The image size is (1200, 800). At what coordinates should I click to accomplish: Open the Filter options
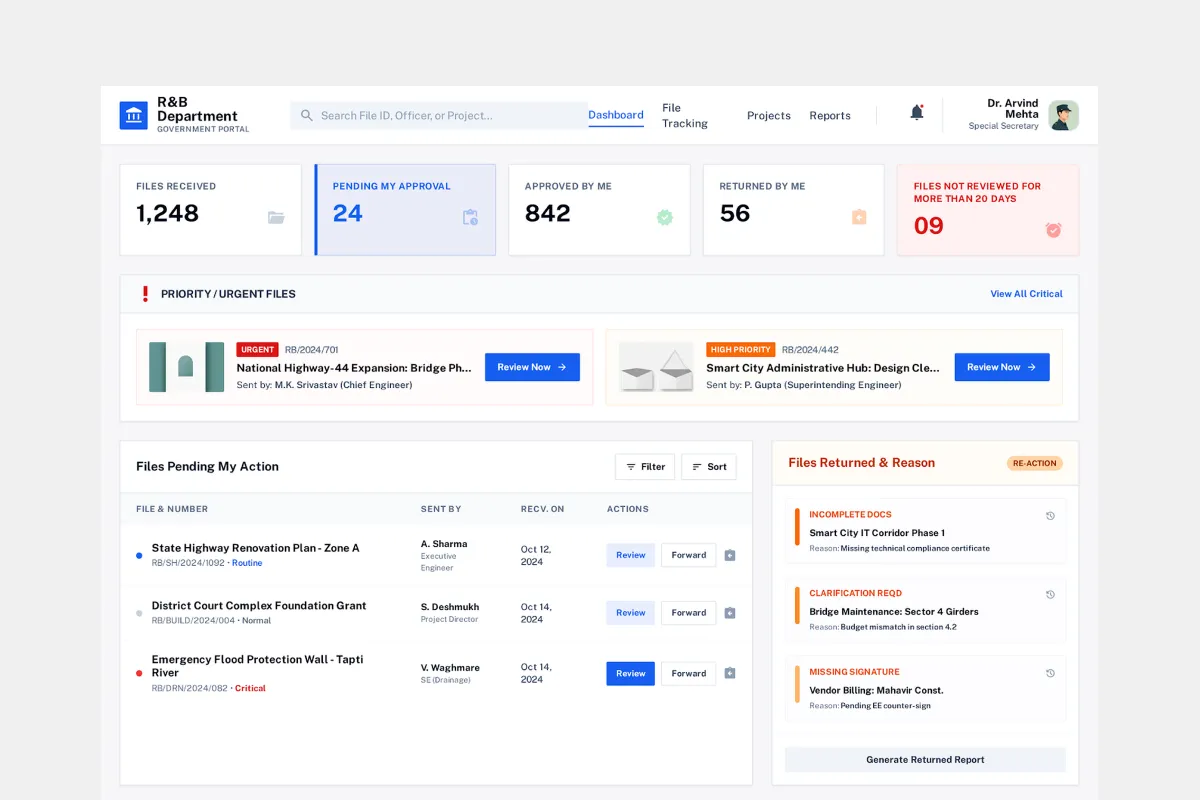pos(645,466)
